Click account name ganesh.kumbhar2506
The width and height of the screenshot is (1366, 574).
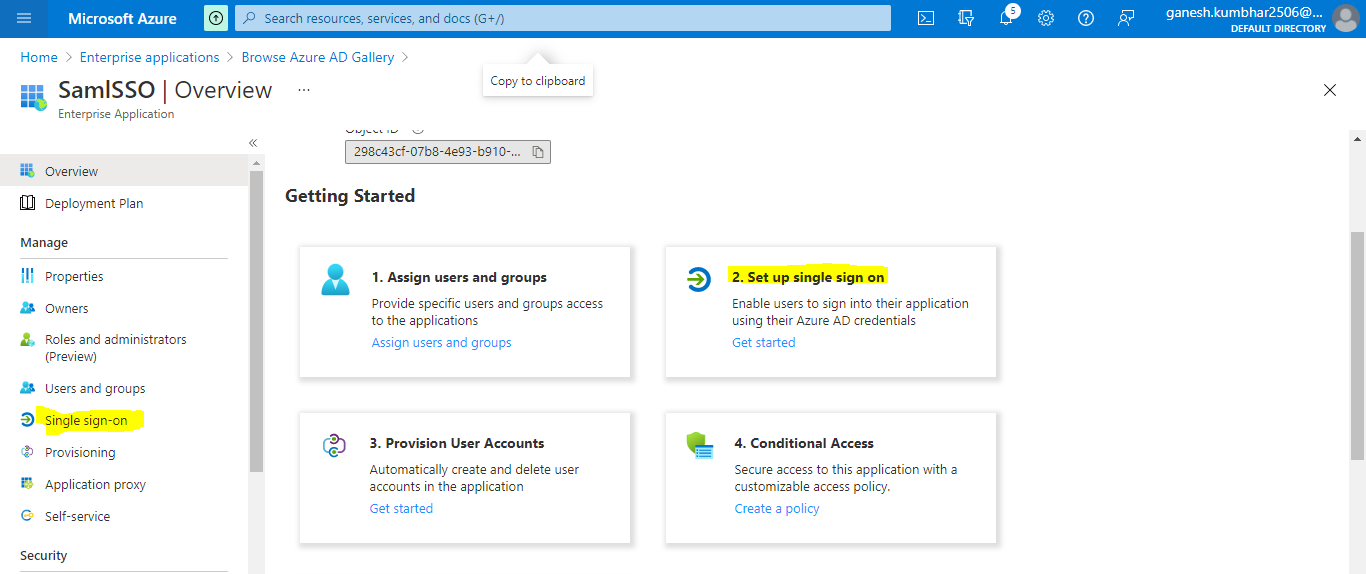(x=1244, y=12)
